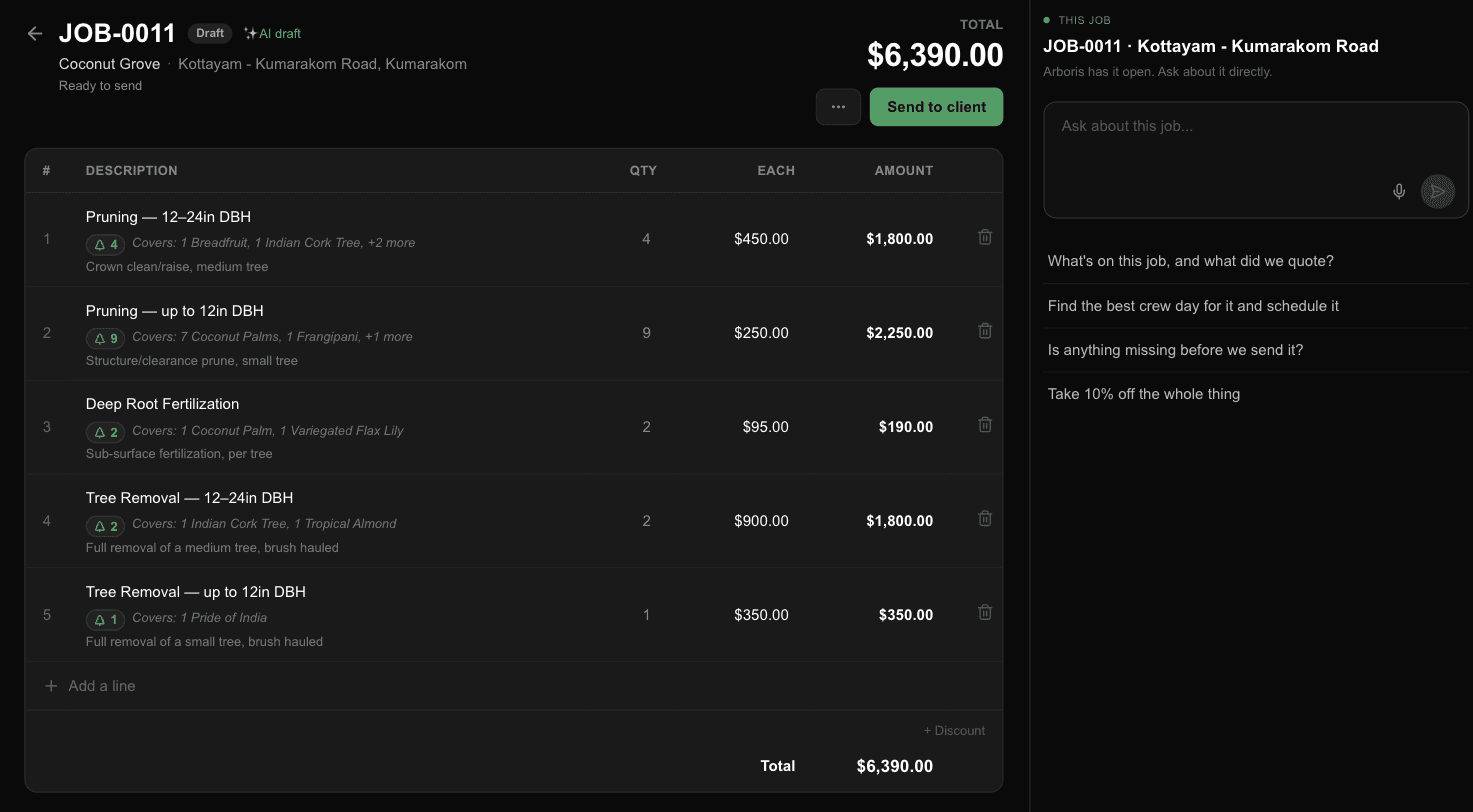Click the AI draft sparkle label
Screen dimensions: 1473x812
[x=272, y=33]
